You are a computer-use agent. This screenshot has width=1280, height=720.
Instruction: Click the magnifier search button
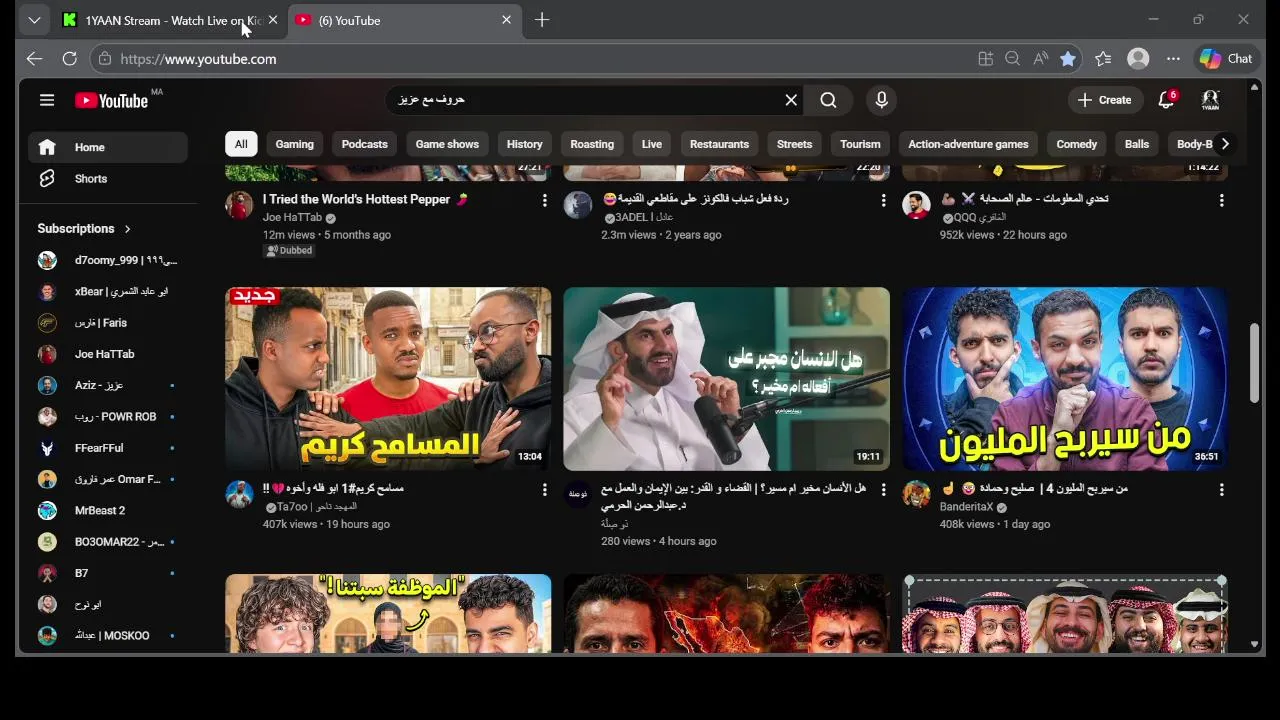828,100
